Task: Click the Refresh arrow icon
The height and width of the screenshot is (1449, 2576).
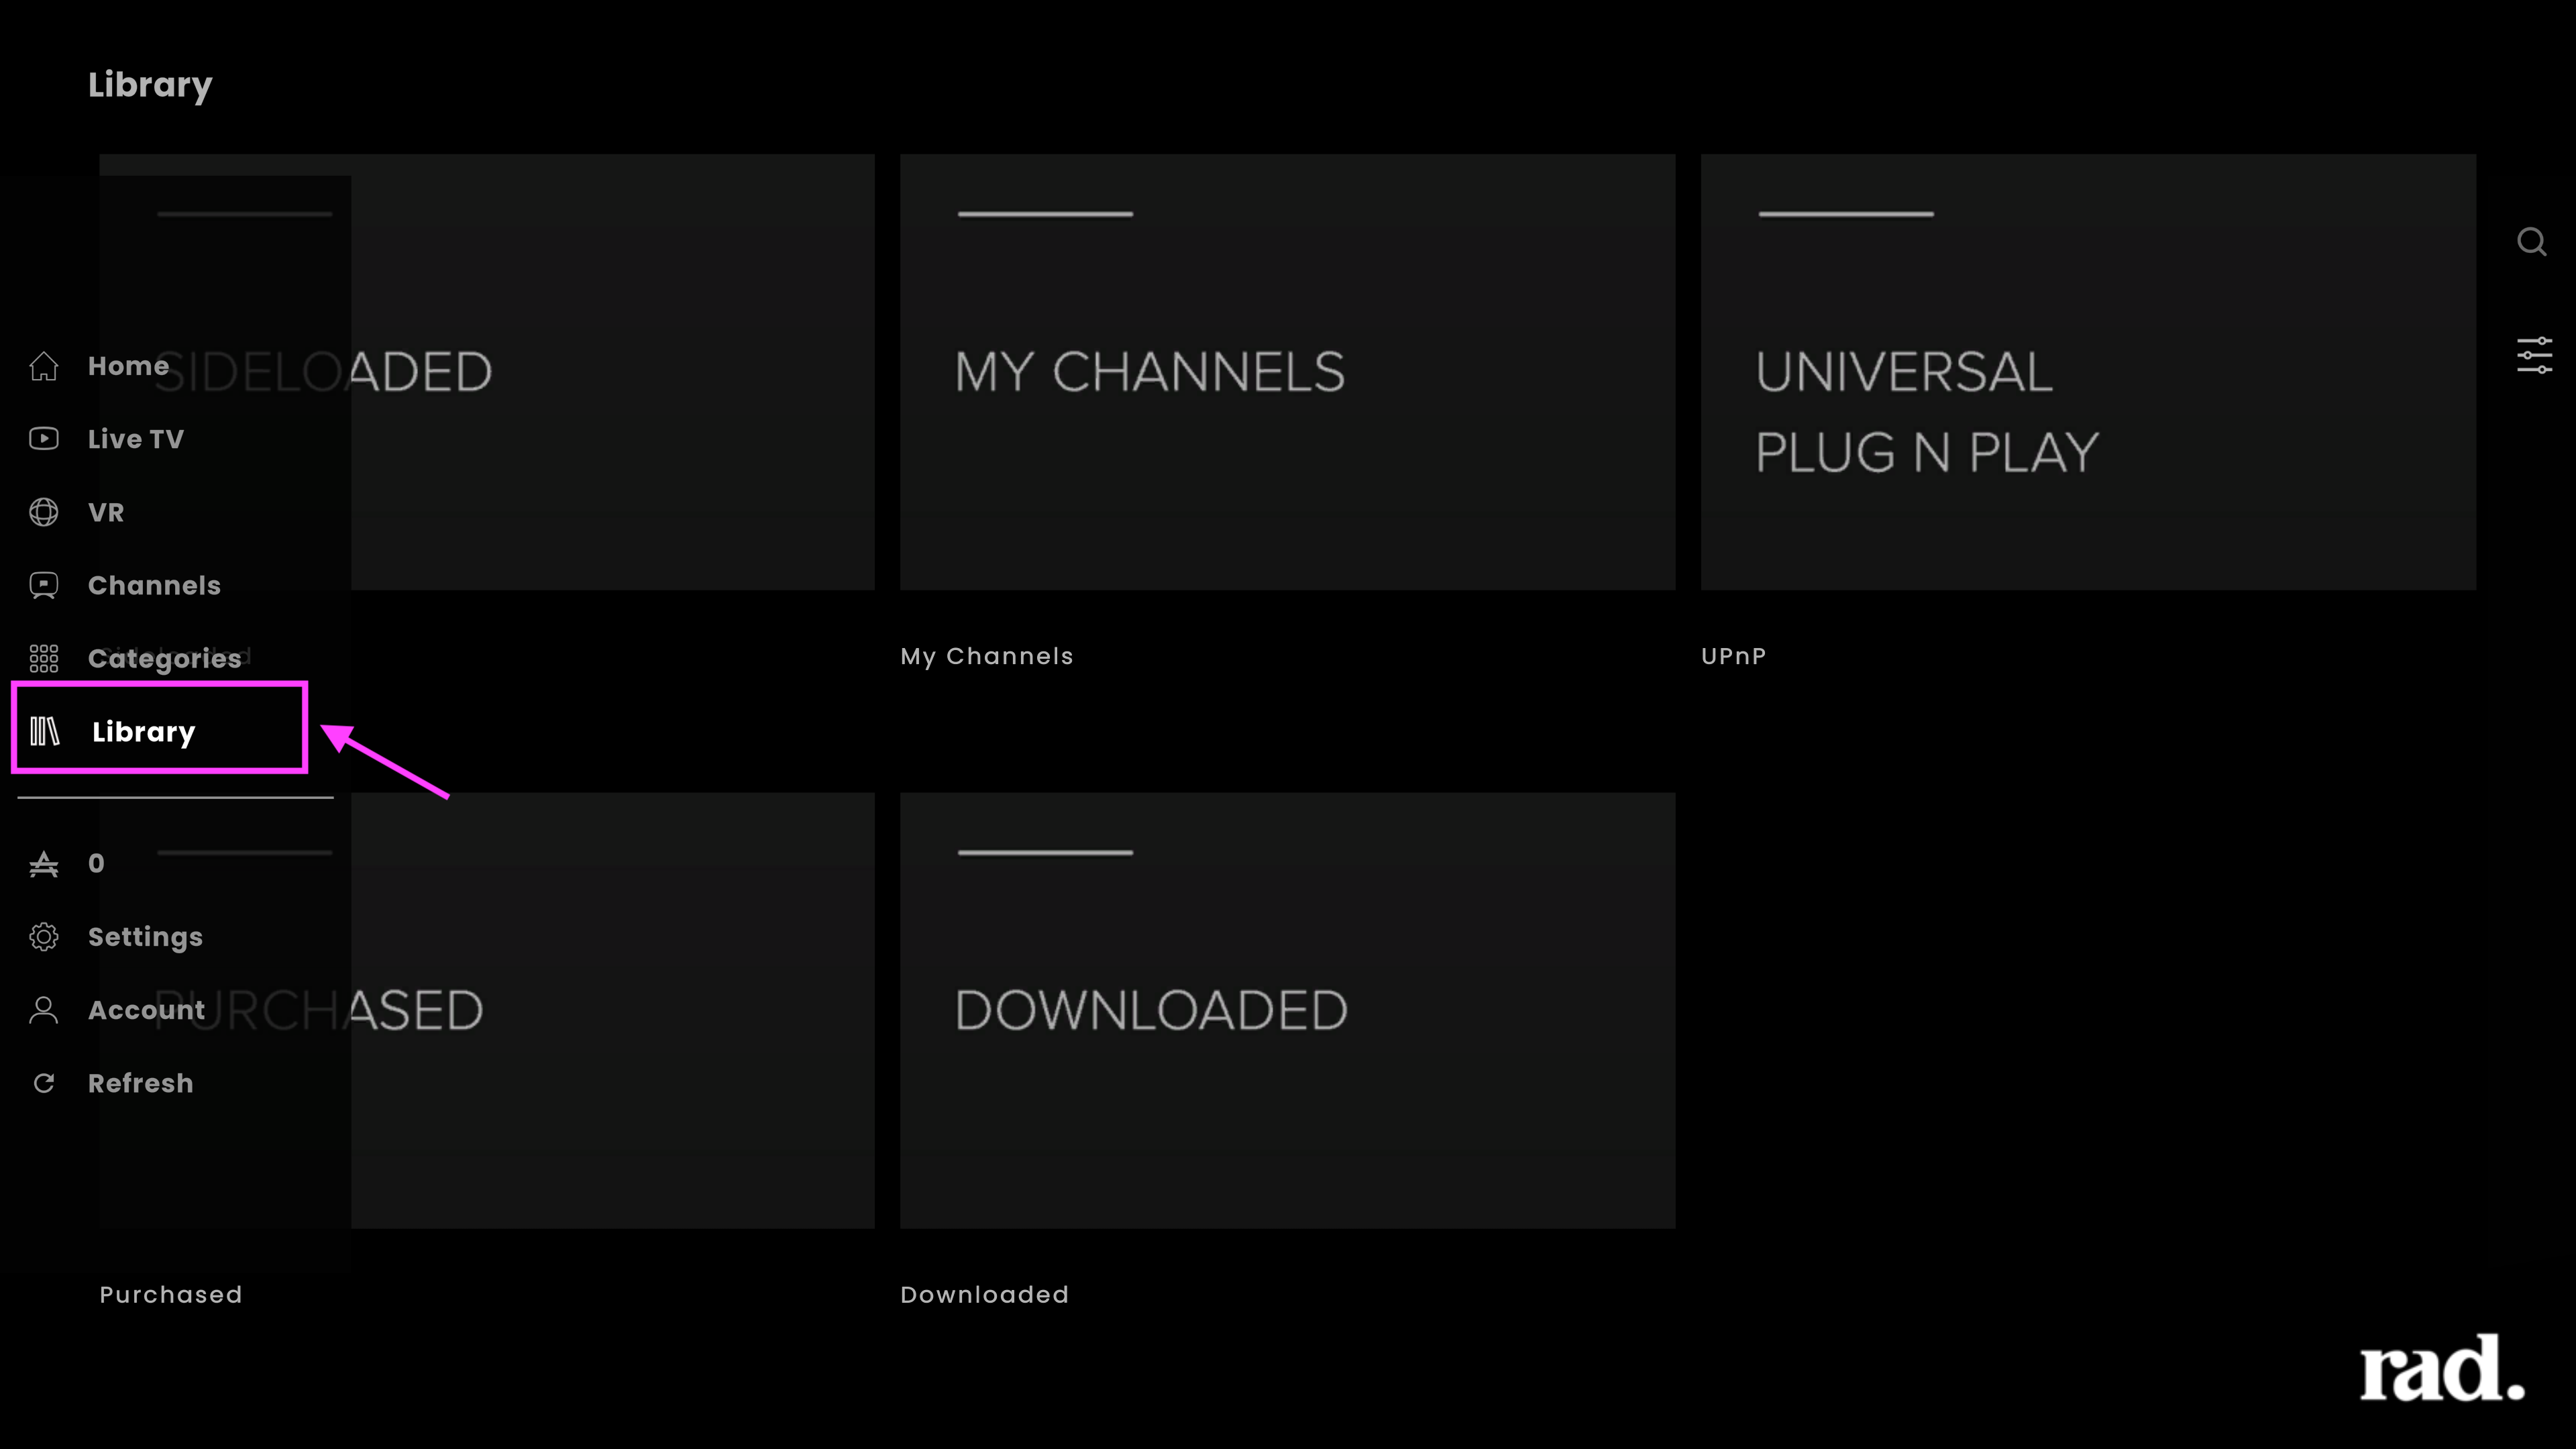Action: [43, 1083]
